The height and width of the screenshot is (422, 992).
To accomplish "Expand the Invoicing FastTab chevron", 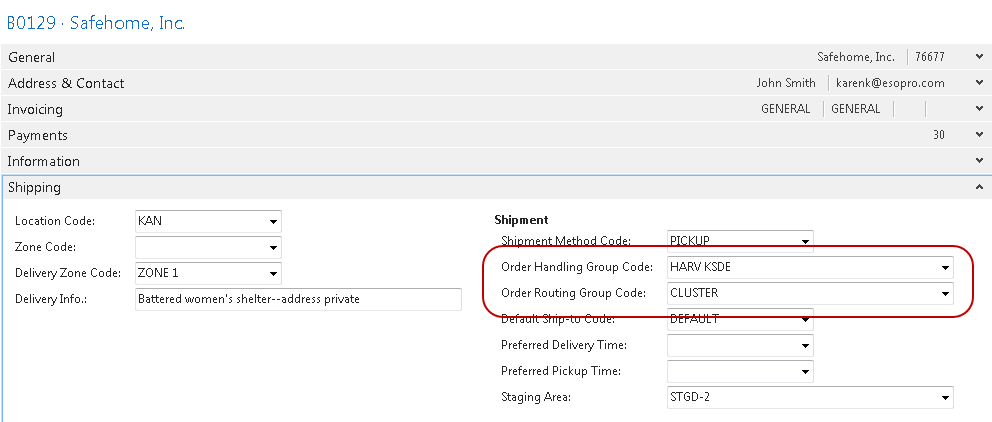I will pos(977,109).
